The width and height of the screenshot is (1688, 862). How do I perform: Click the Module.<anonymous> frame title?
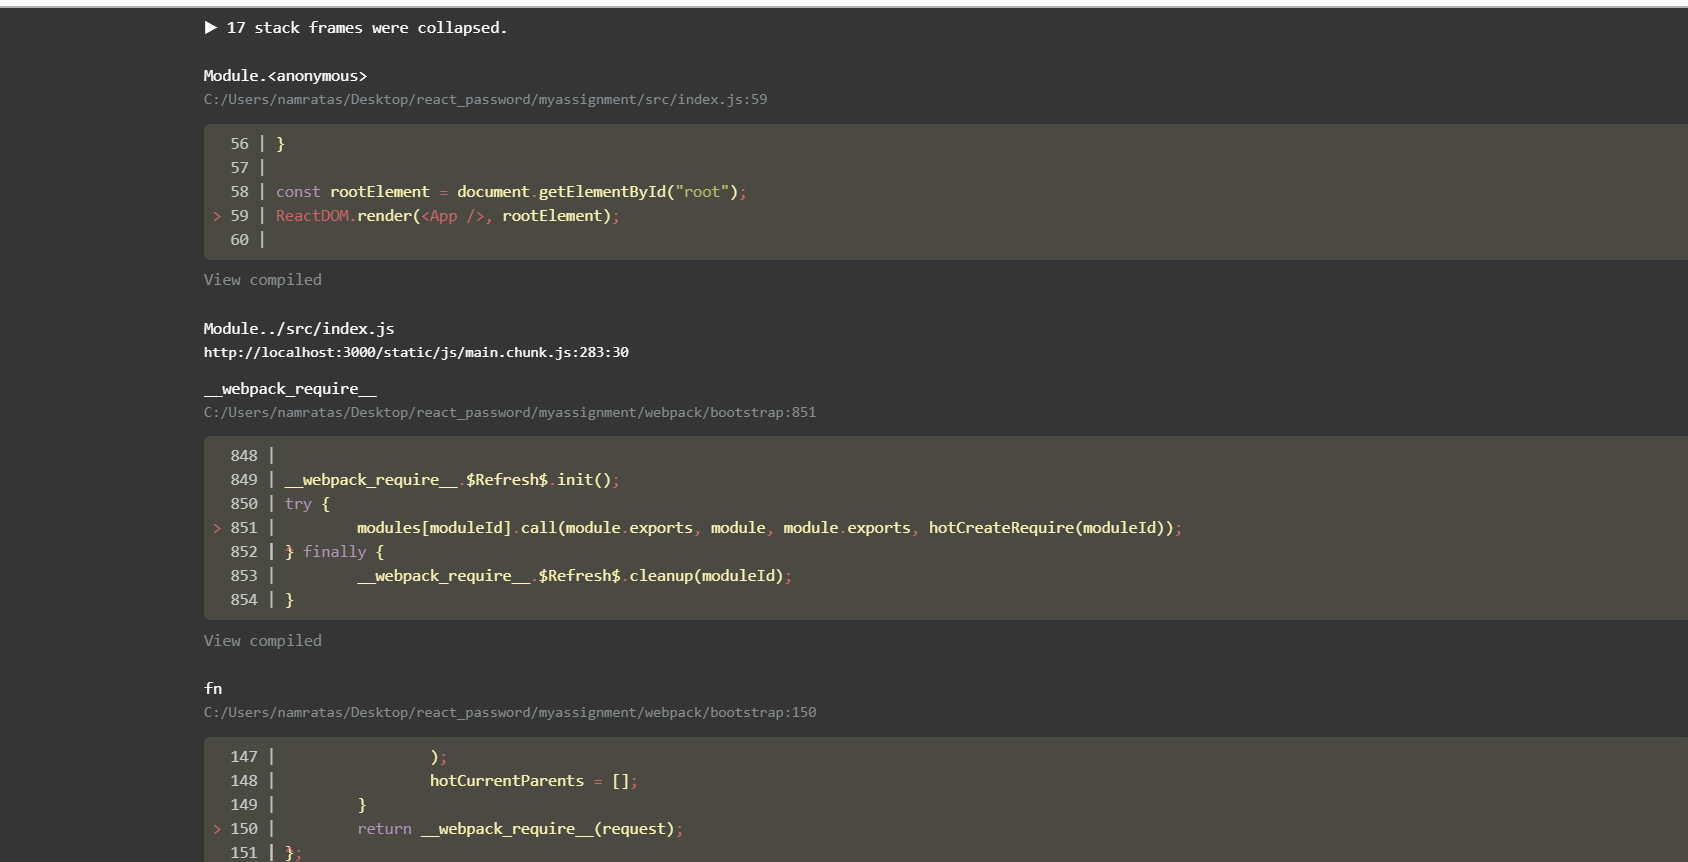pos(285,76)
